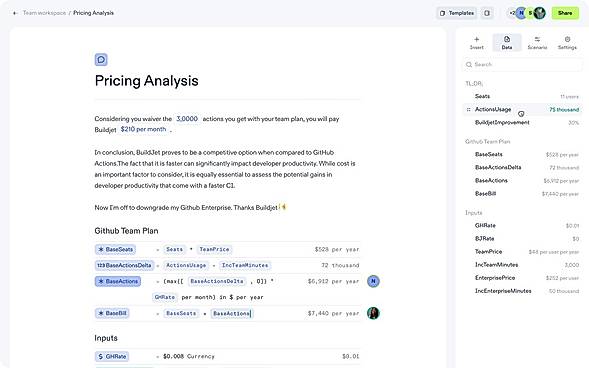The width and height of the screenshot is (589, 368).
Task: Select IncTeamMinutes row in sidebar
Action: pos(522,265)
